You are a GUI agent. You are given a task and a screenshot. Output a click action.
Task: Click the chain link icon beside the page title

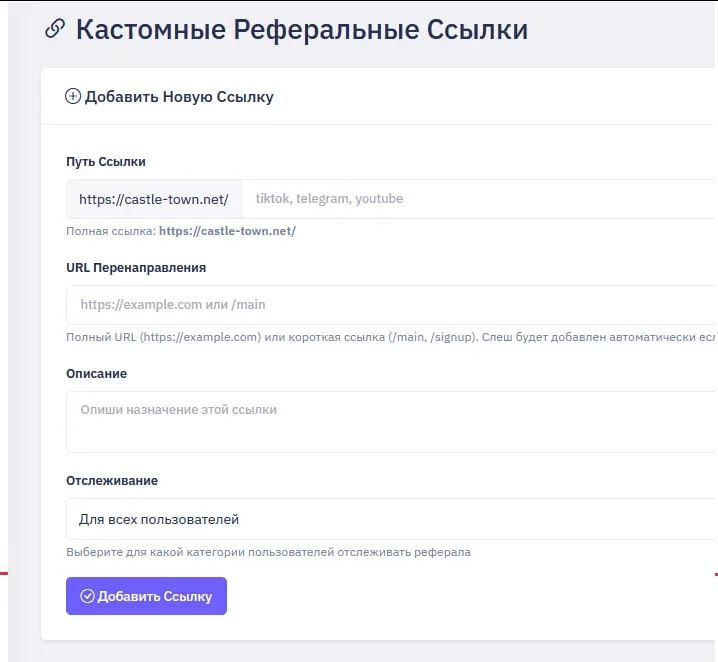(x=55, y=29)
